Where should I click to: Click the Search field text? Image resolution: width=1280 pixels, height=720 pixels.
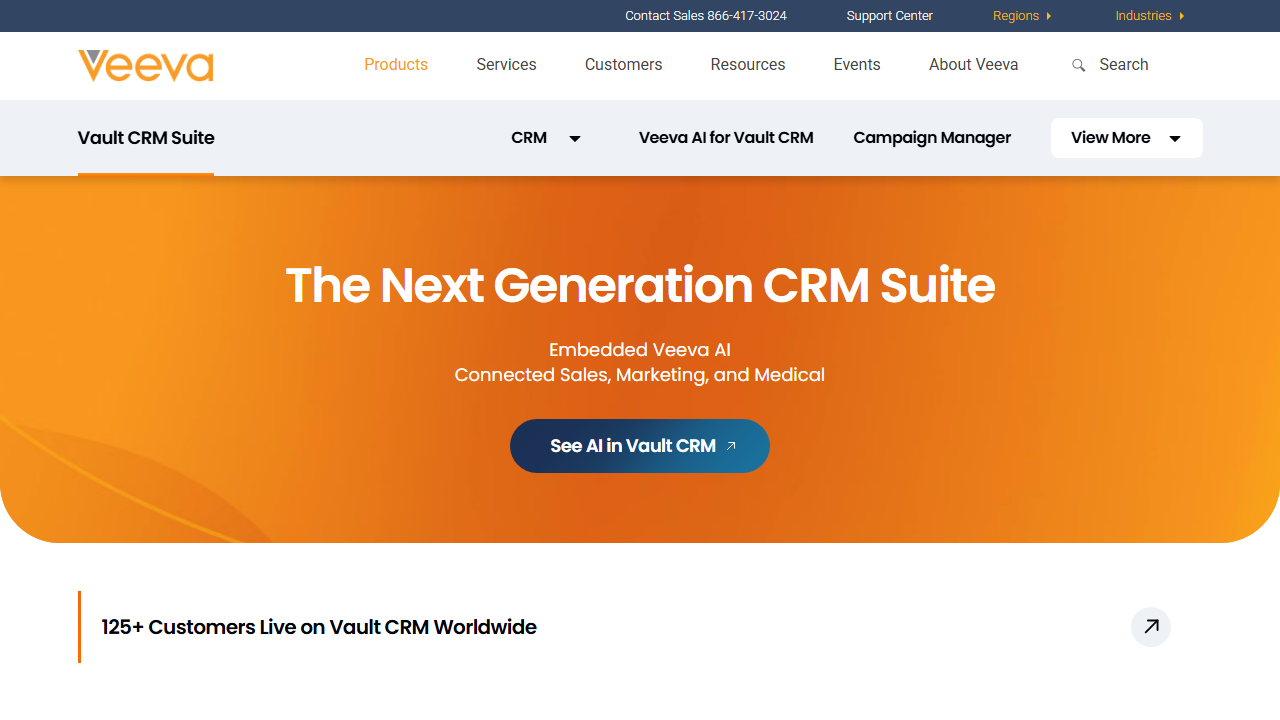[x=1124, y=65]
